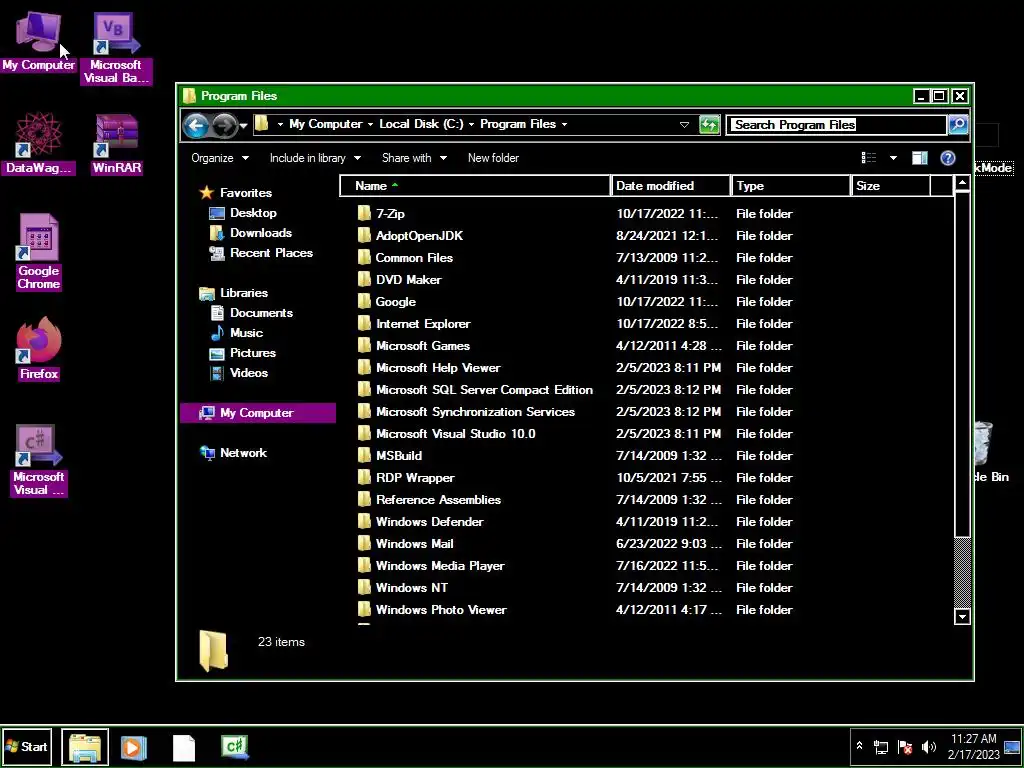Select the Common Files folder icon
The width and height of the screenshot is (1024, 768).
pyautogui.click(x=364, y=258)
